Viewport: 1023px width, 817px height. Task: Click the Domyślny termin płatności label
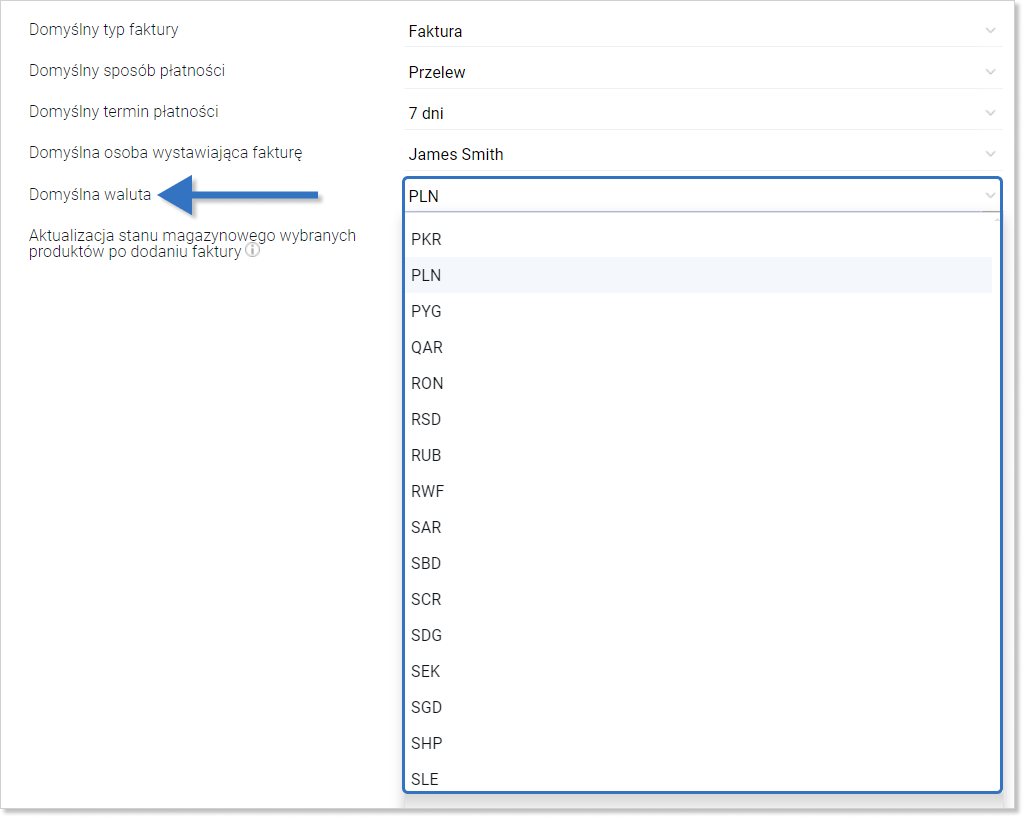(124, 112)
